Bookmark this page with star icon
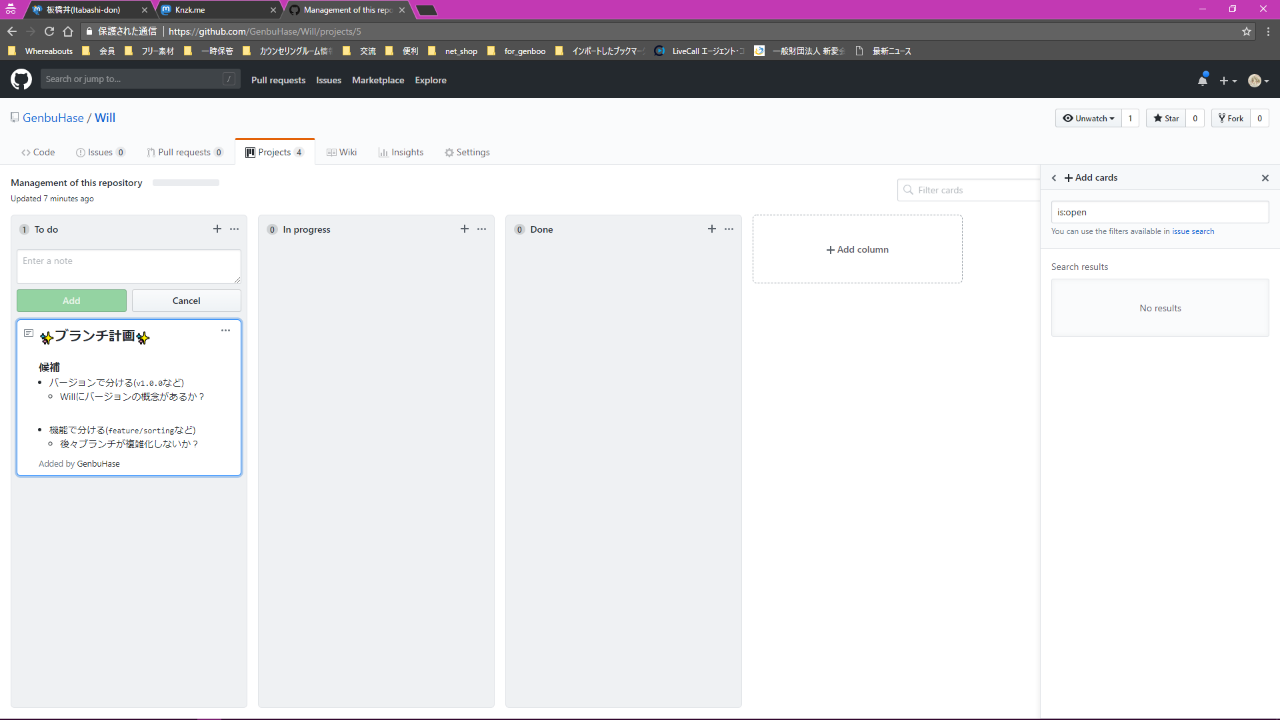1280x720 pixels. [1246, 31]
